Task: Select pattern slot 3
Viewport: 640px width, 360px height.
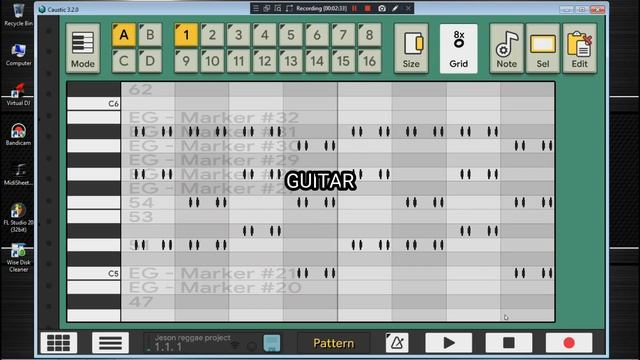Action: (x=238, y=35)
